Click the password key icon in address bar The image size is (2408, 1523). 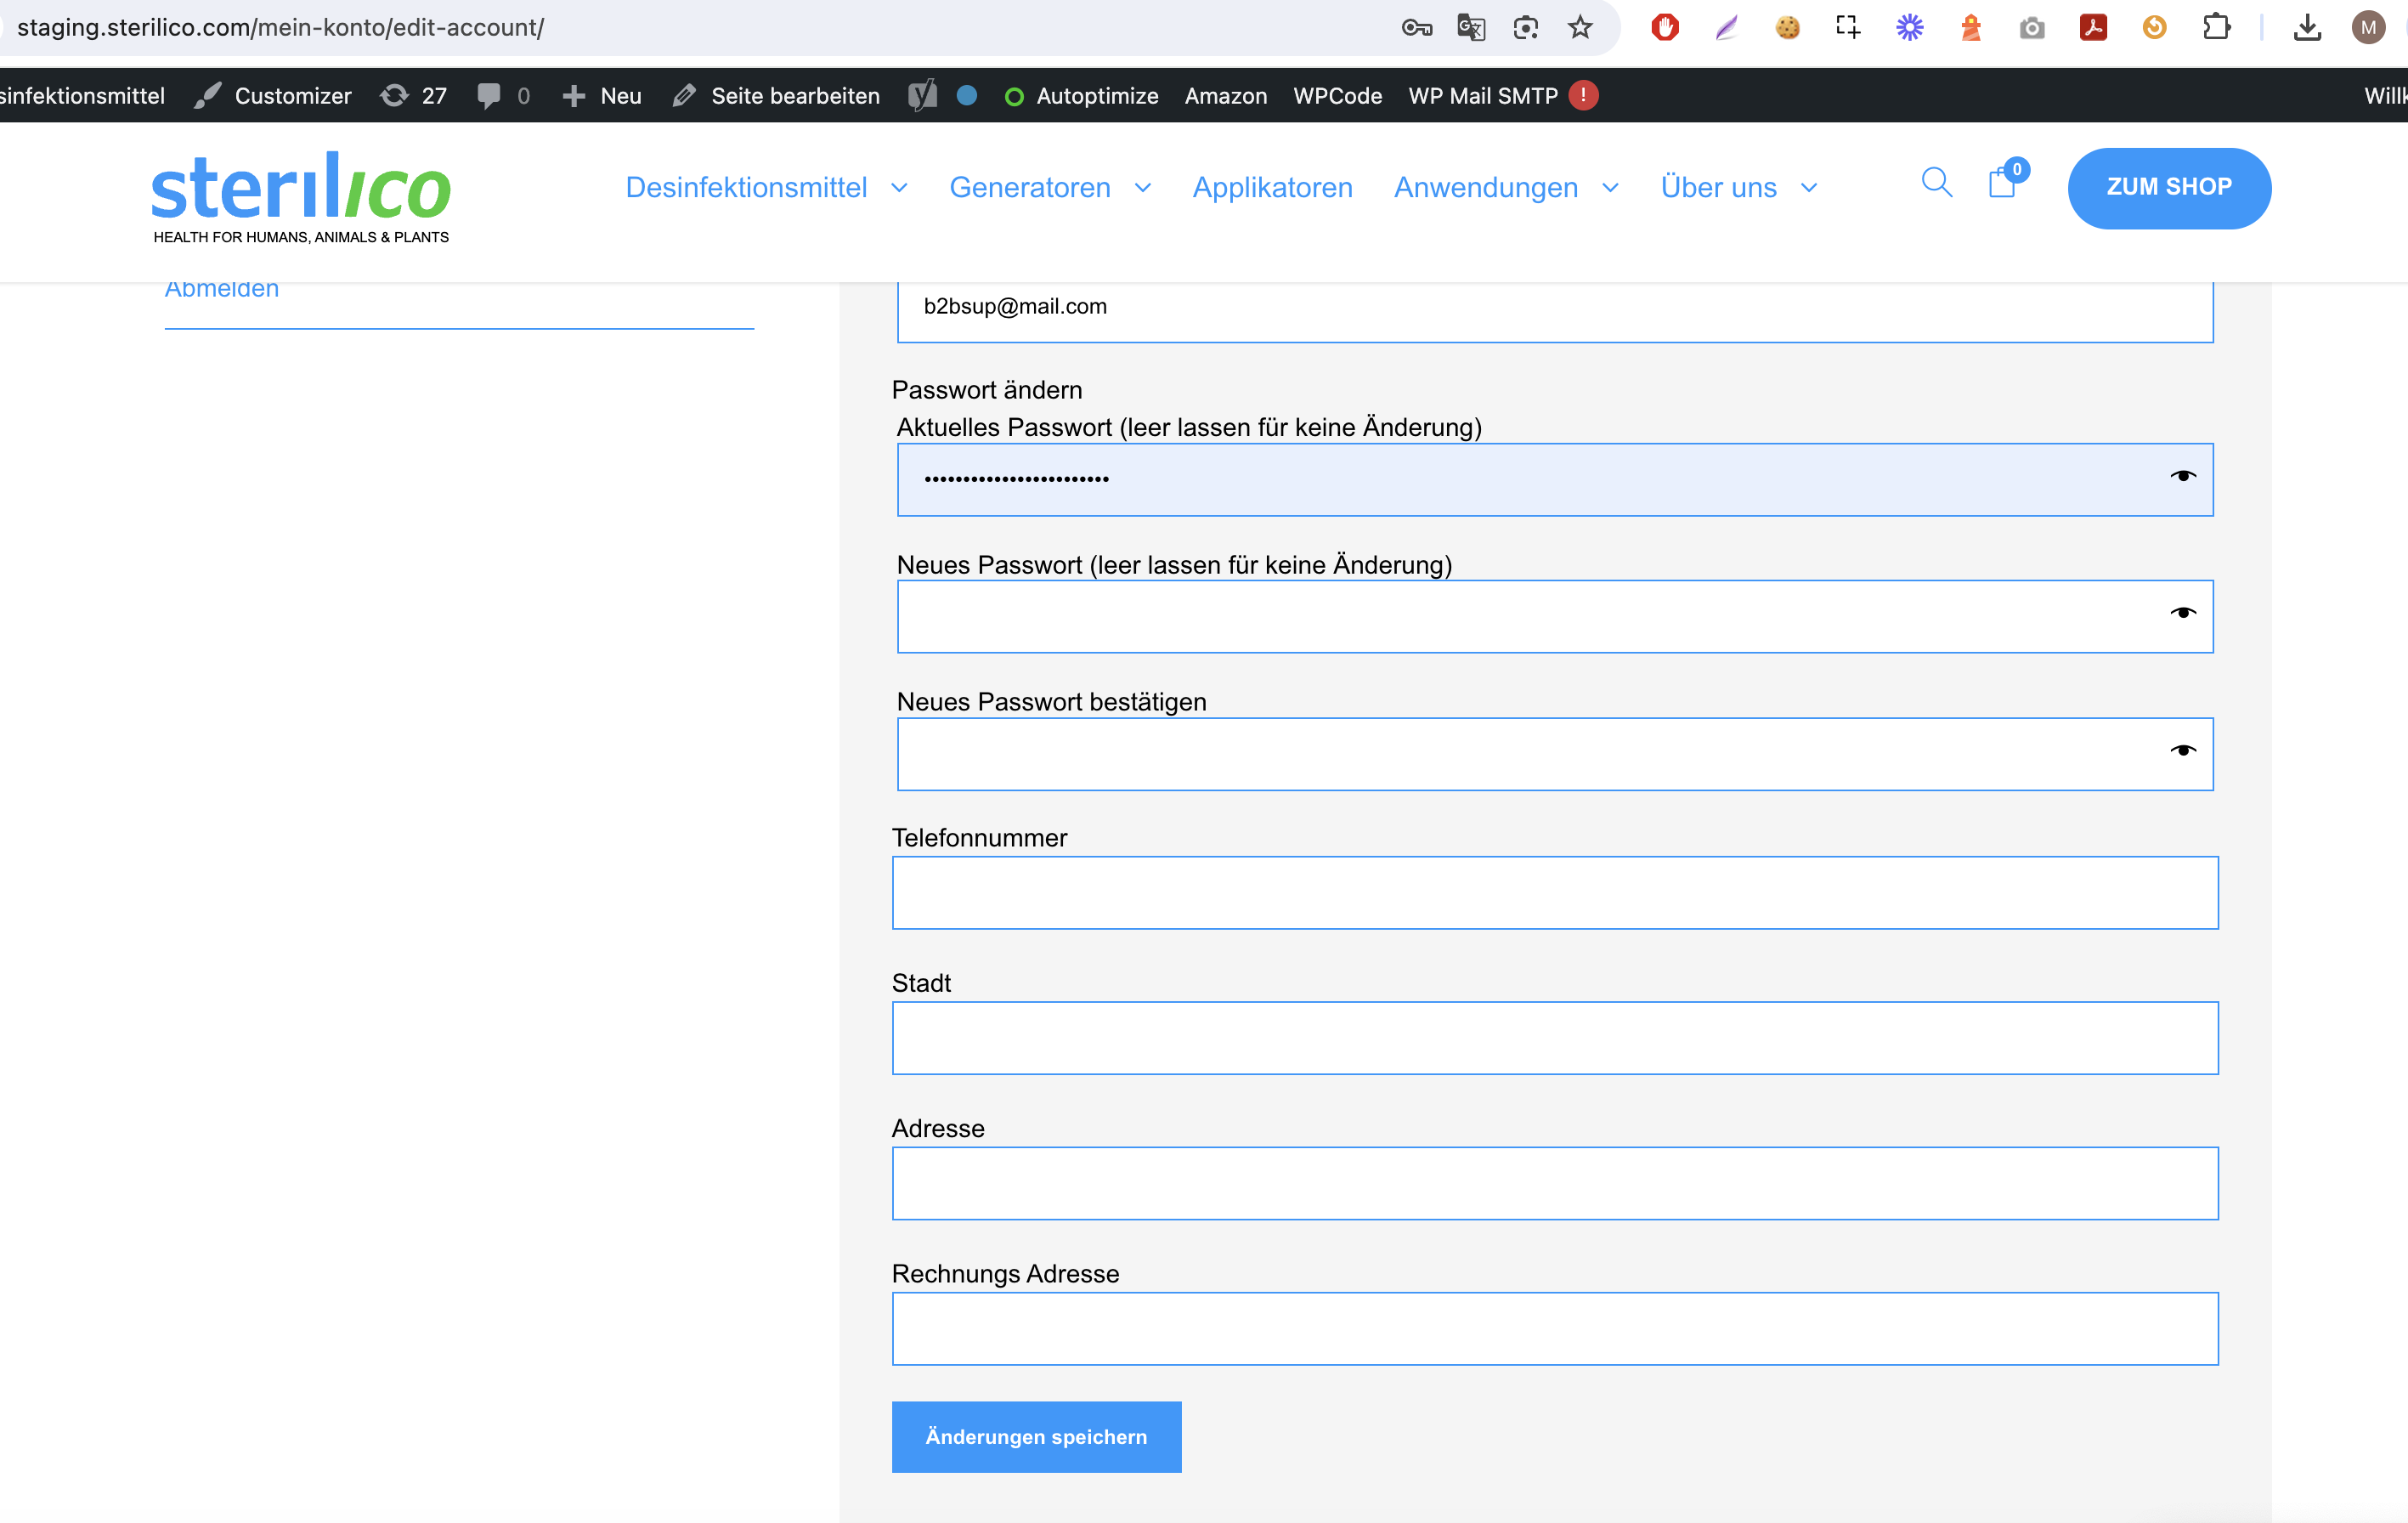pos(1416,28)
